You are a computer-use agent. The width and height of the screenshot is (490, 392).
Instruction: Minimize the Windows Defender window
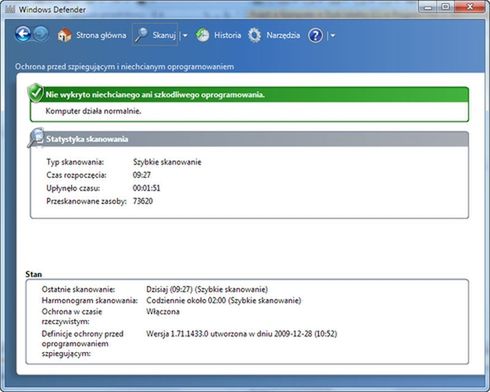pos(429,7)
